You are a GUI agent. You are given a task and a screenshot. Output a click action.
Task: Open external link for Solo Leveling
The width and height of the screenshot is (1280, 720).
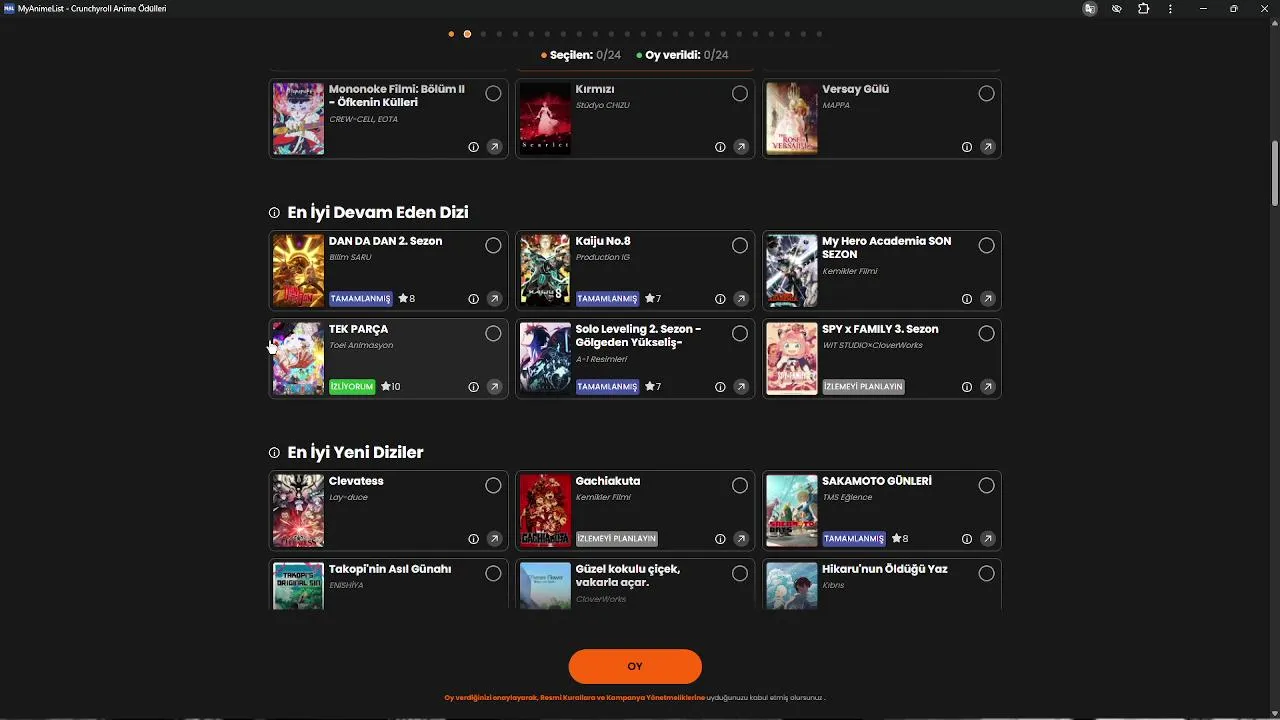pyautogui.click(x=741, y=387)
